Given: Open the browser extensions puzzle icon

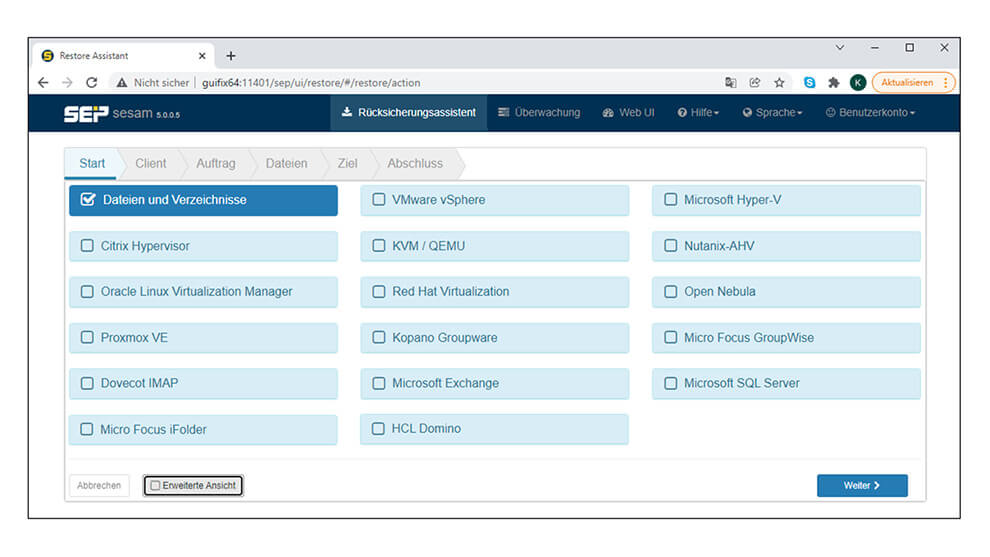Looking at the screenshot, I should click(833, 83).
